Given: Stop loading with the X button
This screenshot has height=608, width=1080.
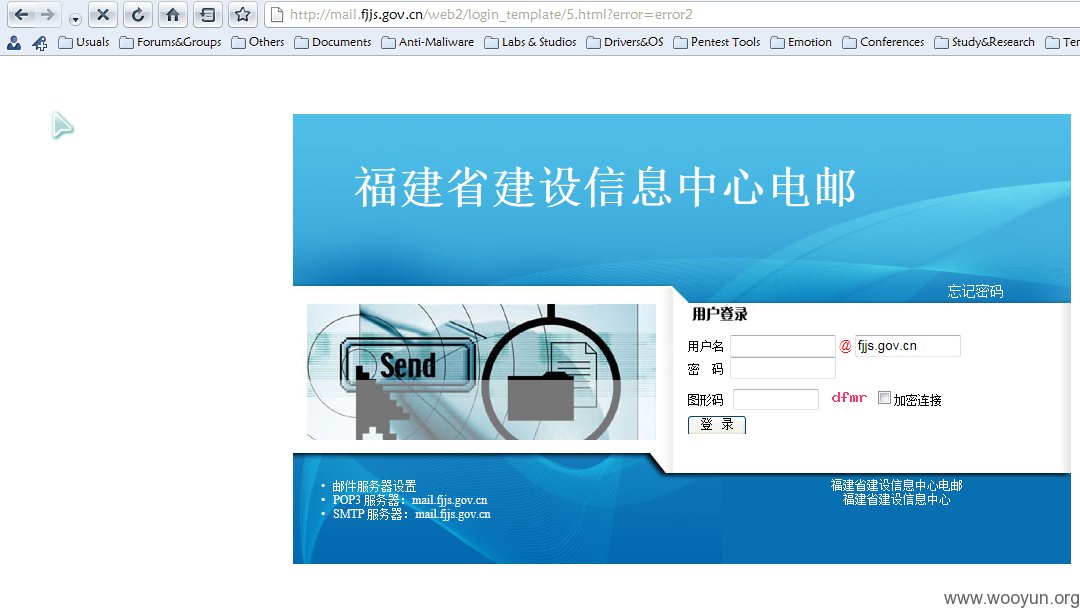Looking at the screenshot, I should tap(103, 14).
